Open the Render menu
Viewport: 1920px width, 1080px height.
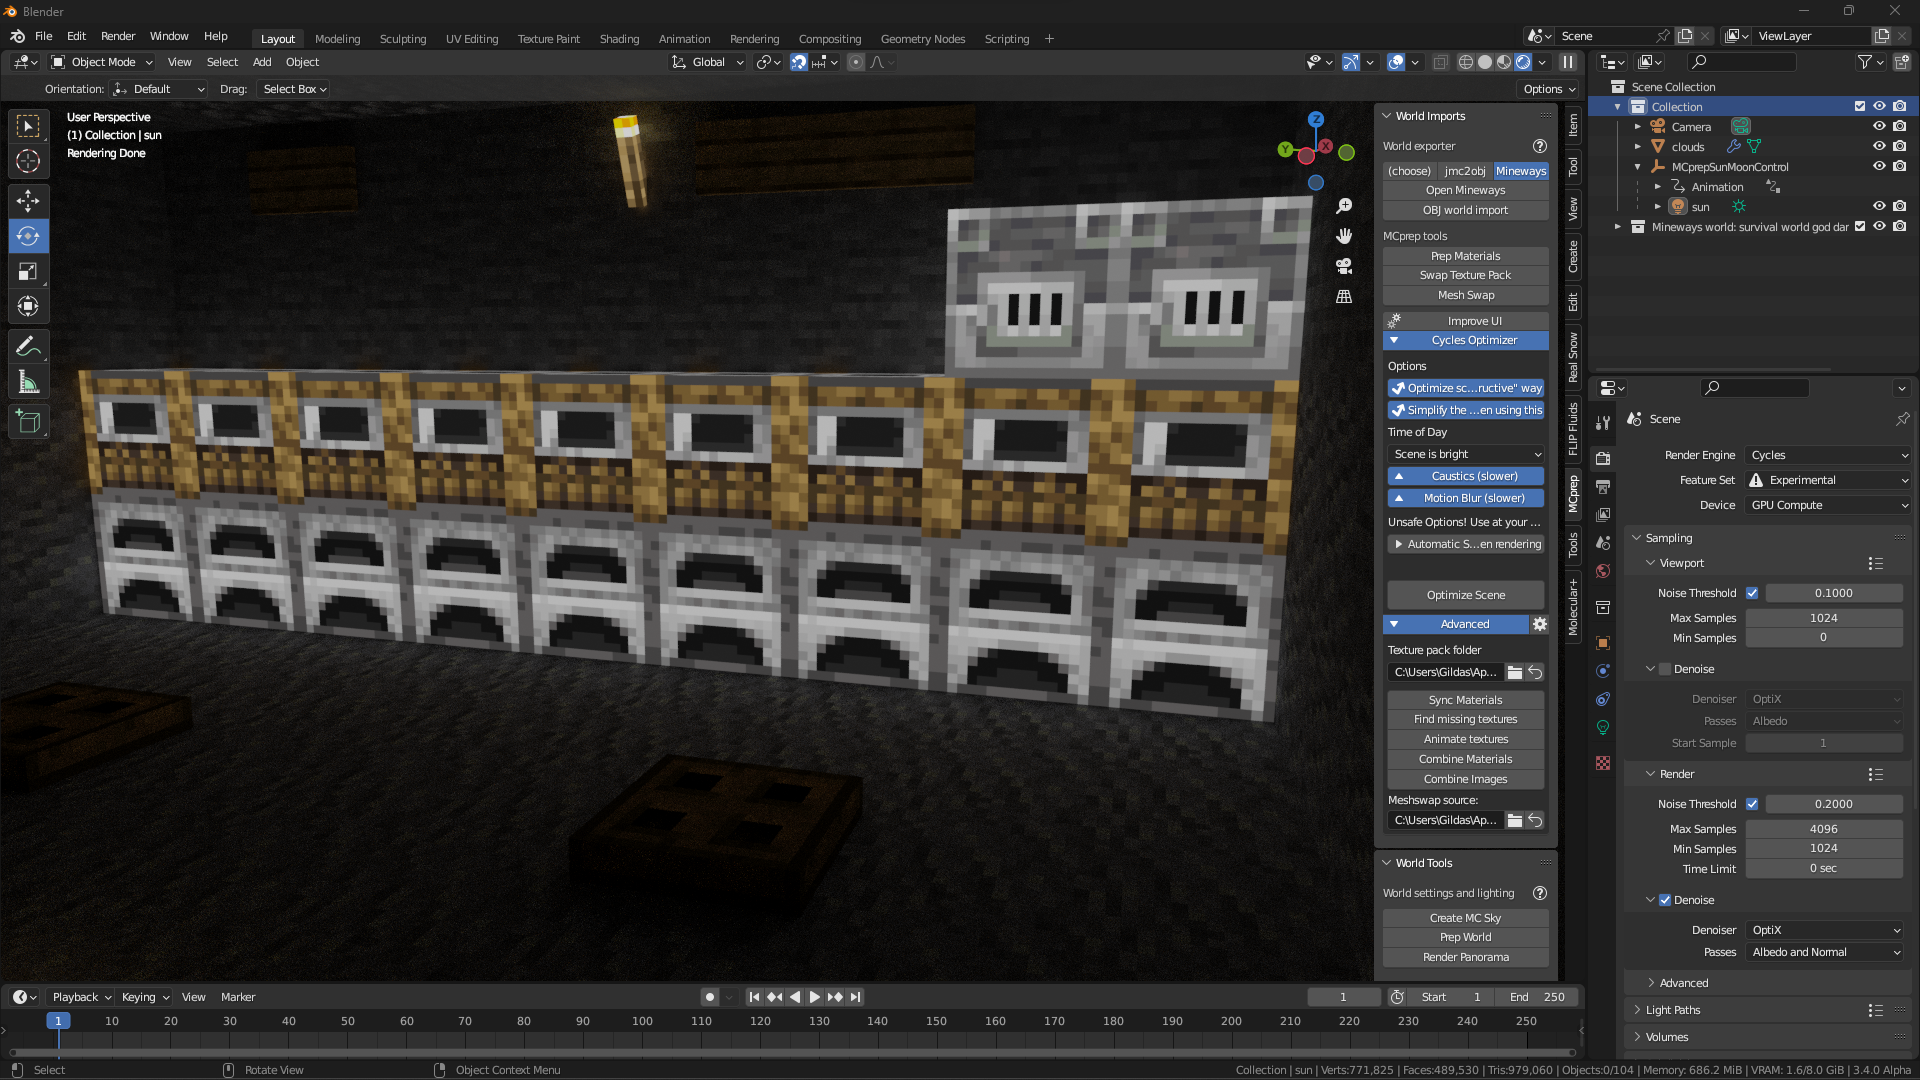tap(118, 36)
